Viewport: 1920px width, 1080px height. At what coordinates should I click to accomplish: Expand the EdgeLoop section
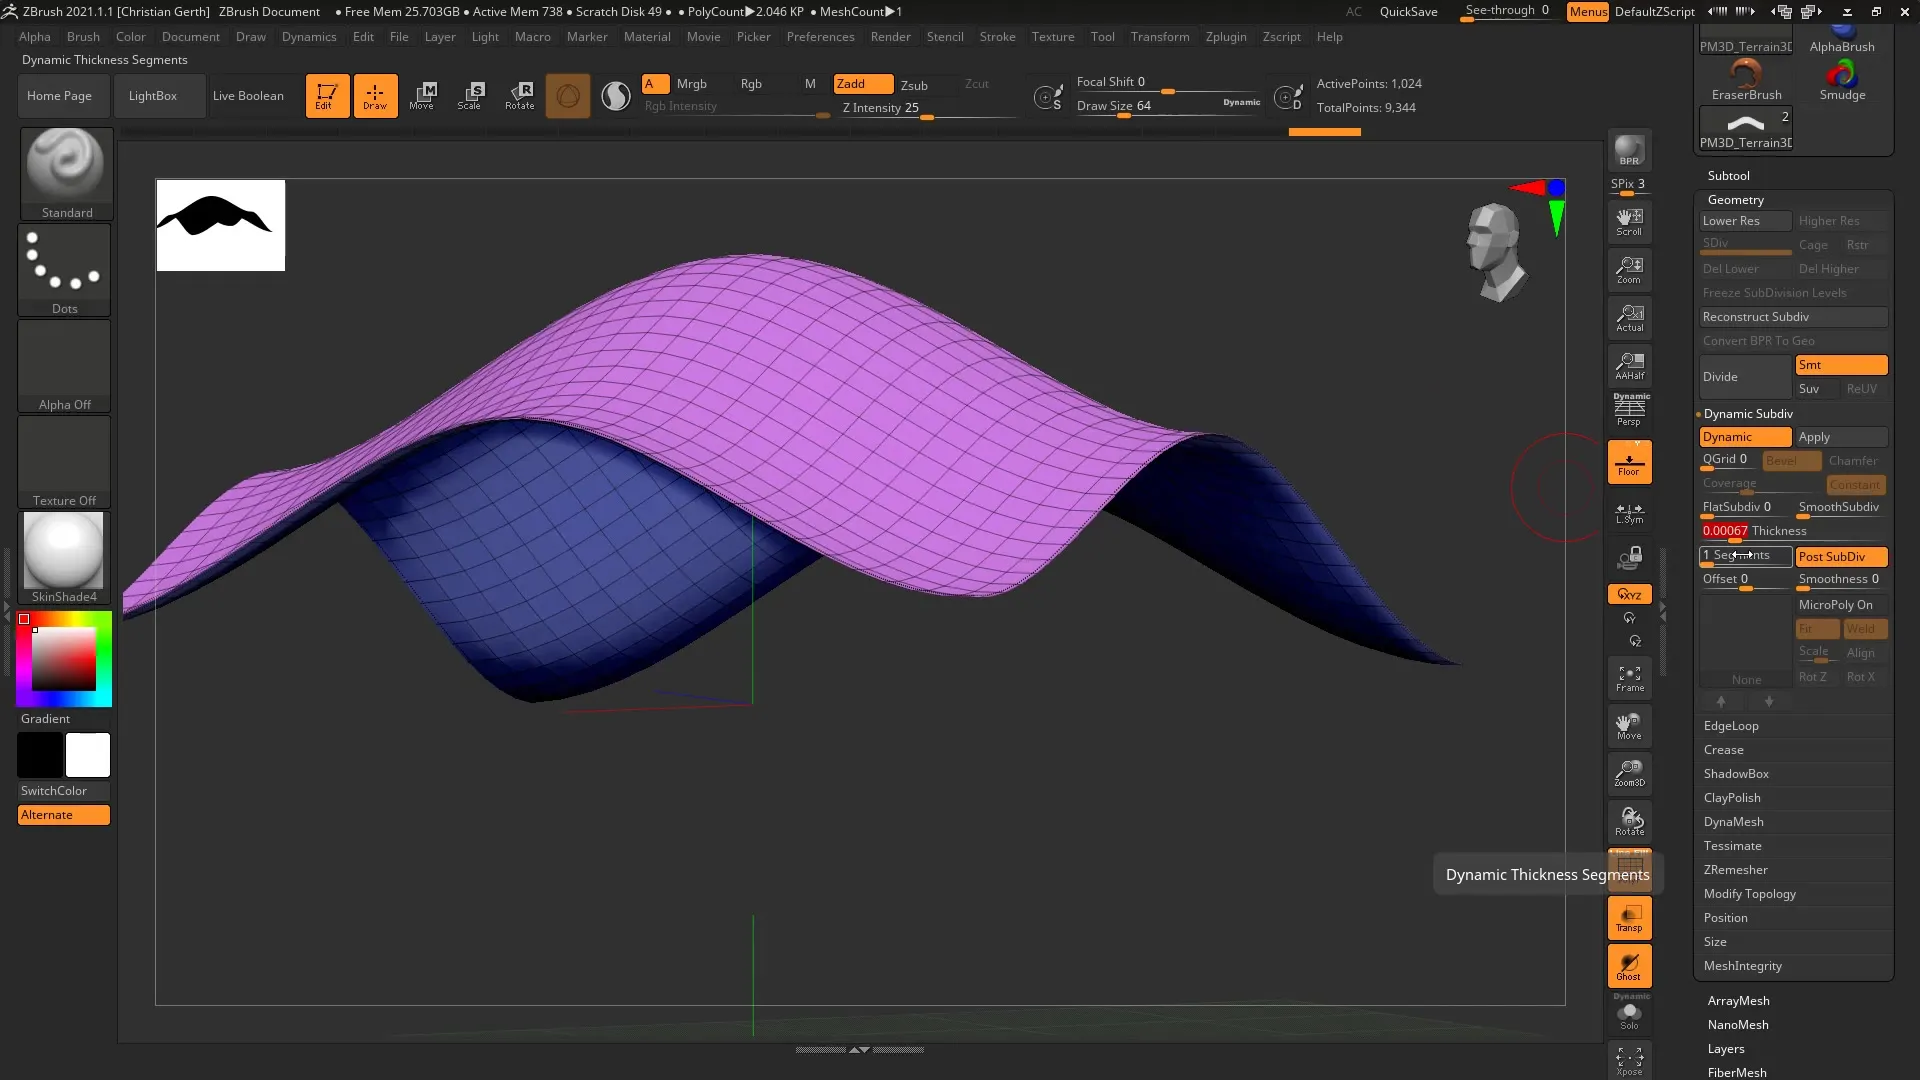point(1731,726)
